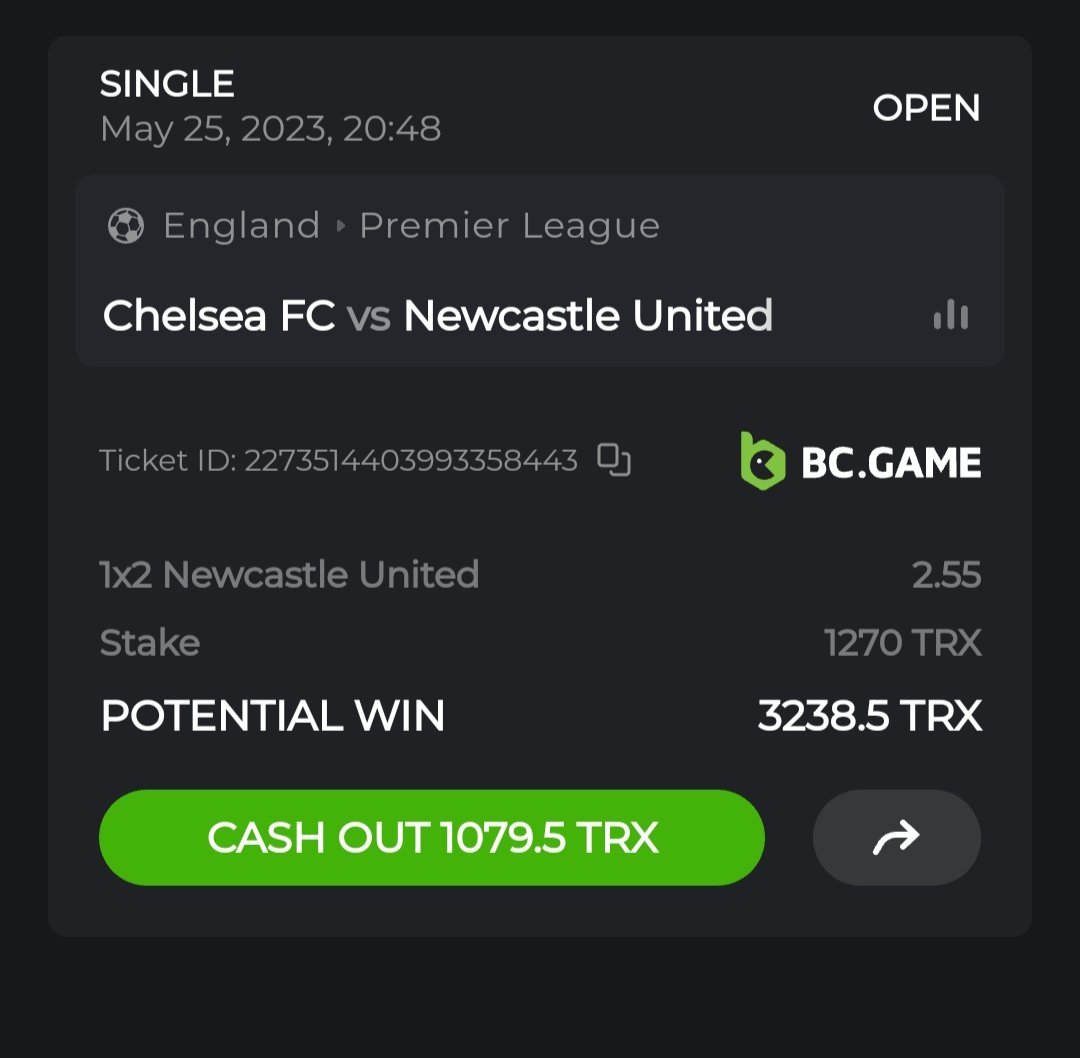This screenshot has height=1058, width=1080.
Task: Click the 2.55 odds value
Action: pyautogui.click(x=946, y=575)
